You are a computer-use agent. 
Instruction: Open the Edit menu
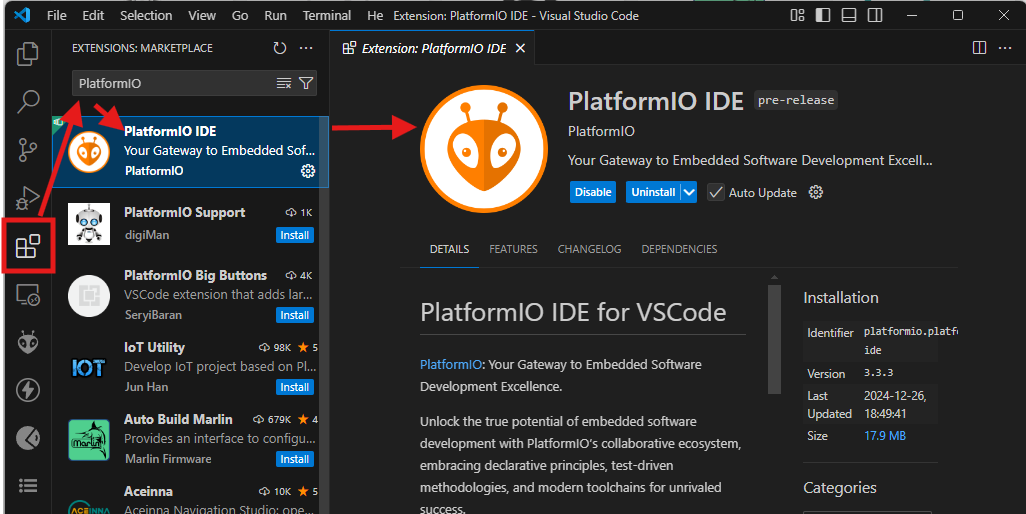point(93,15)
